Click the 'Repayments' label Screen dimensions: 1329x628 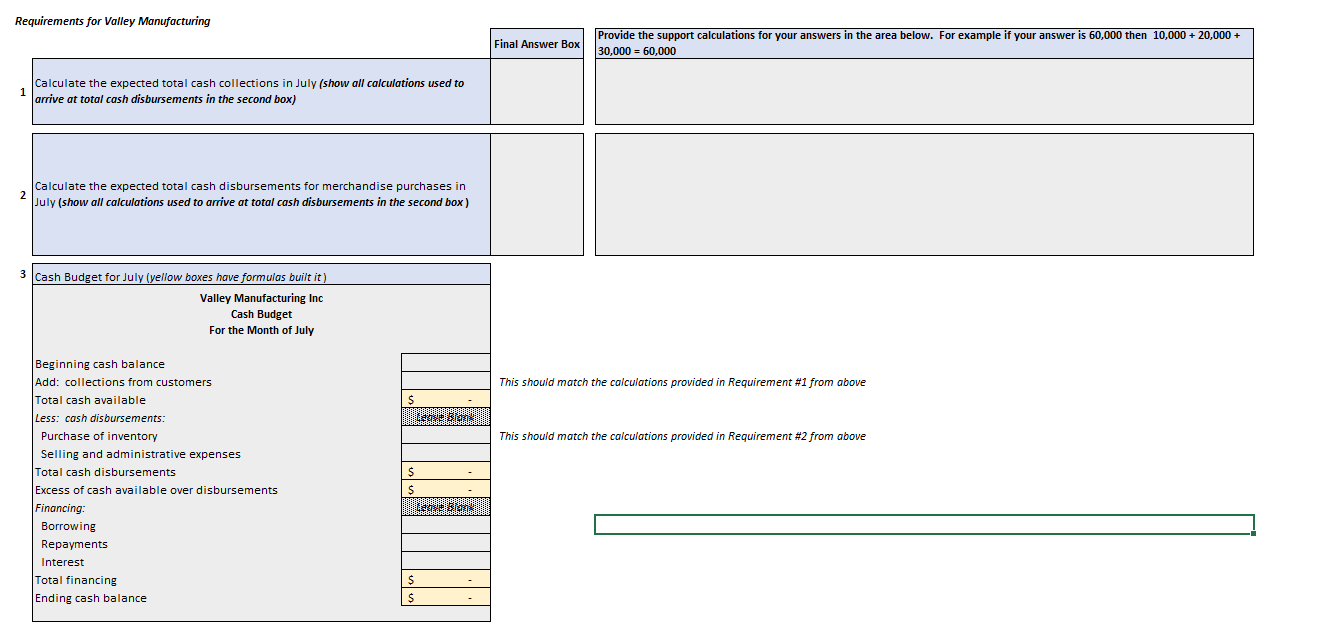tap(74, 544)
